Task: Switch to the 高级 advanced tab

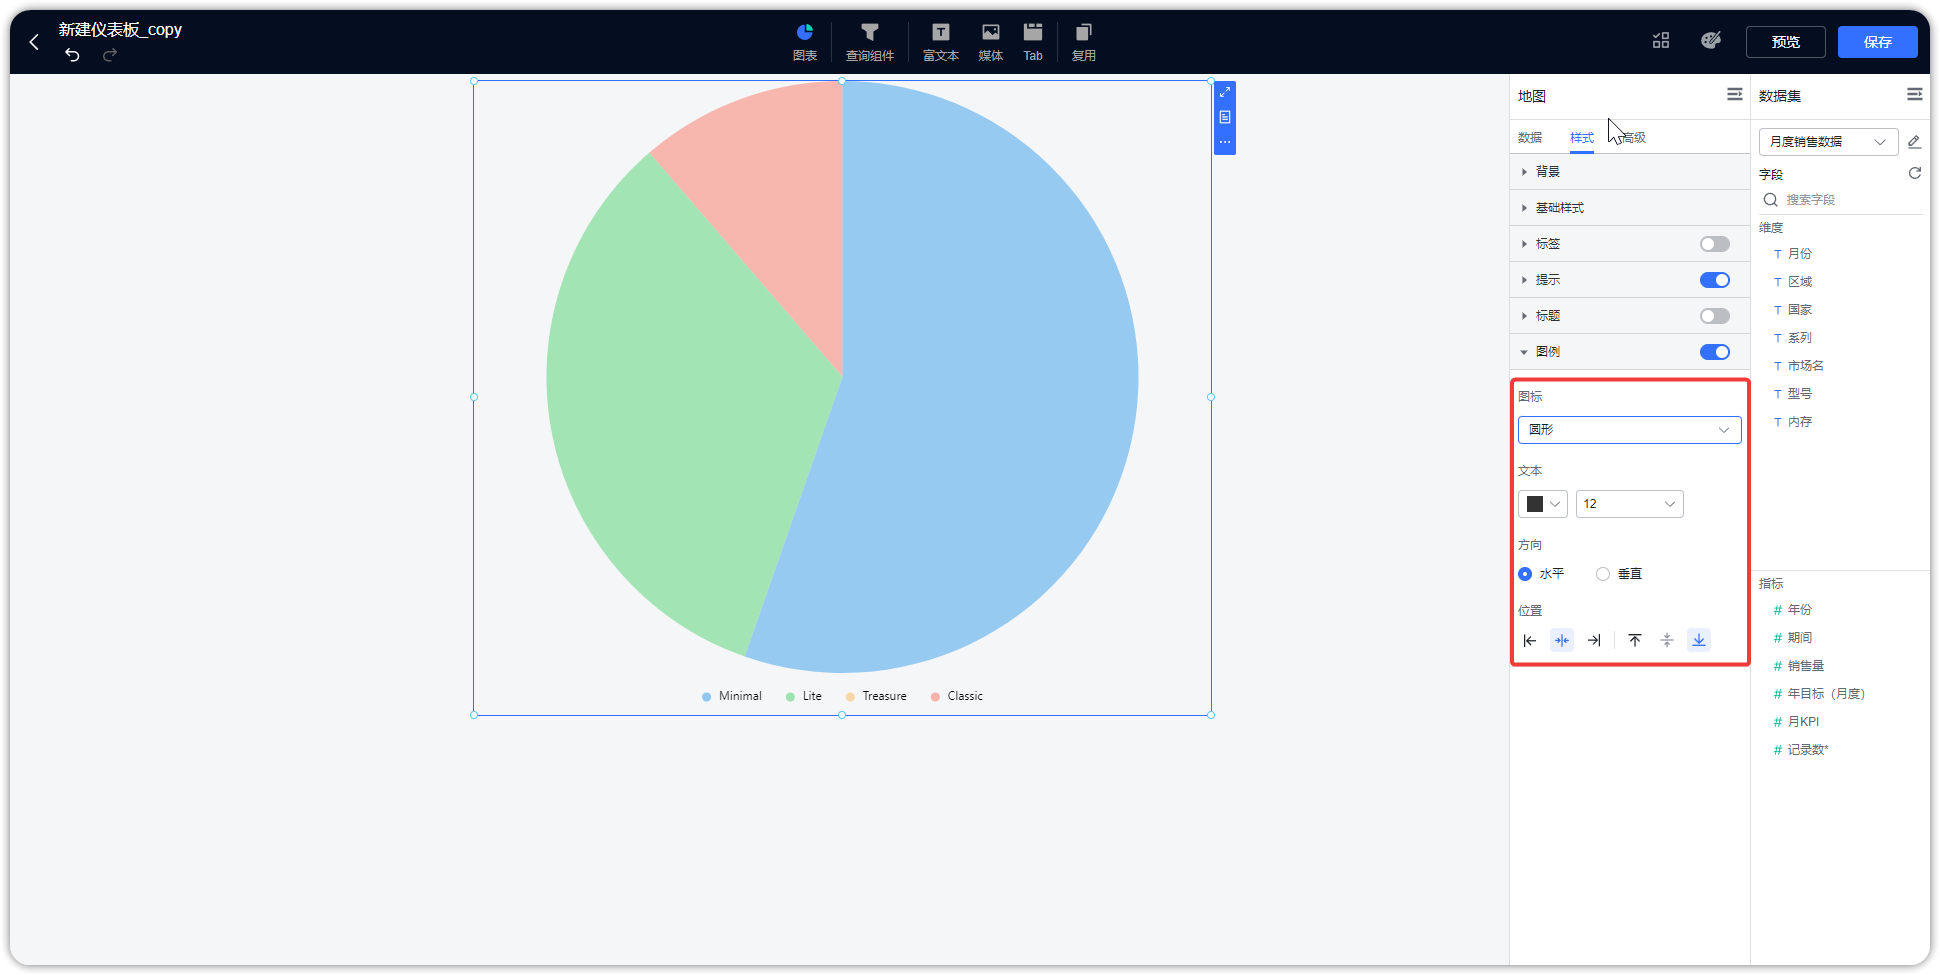Action: (1634, 138)
